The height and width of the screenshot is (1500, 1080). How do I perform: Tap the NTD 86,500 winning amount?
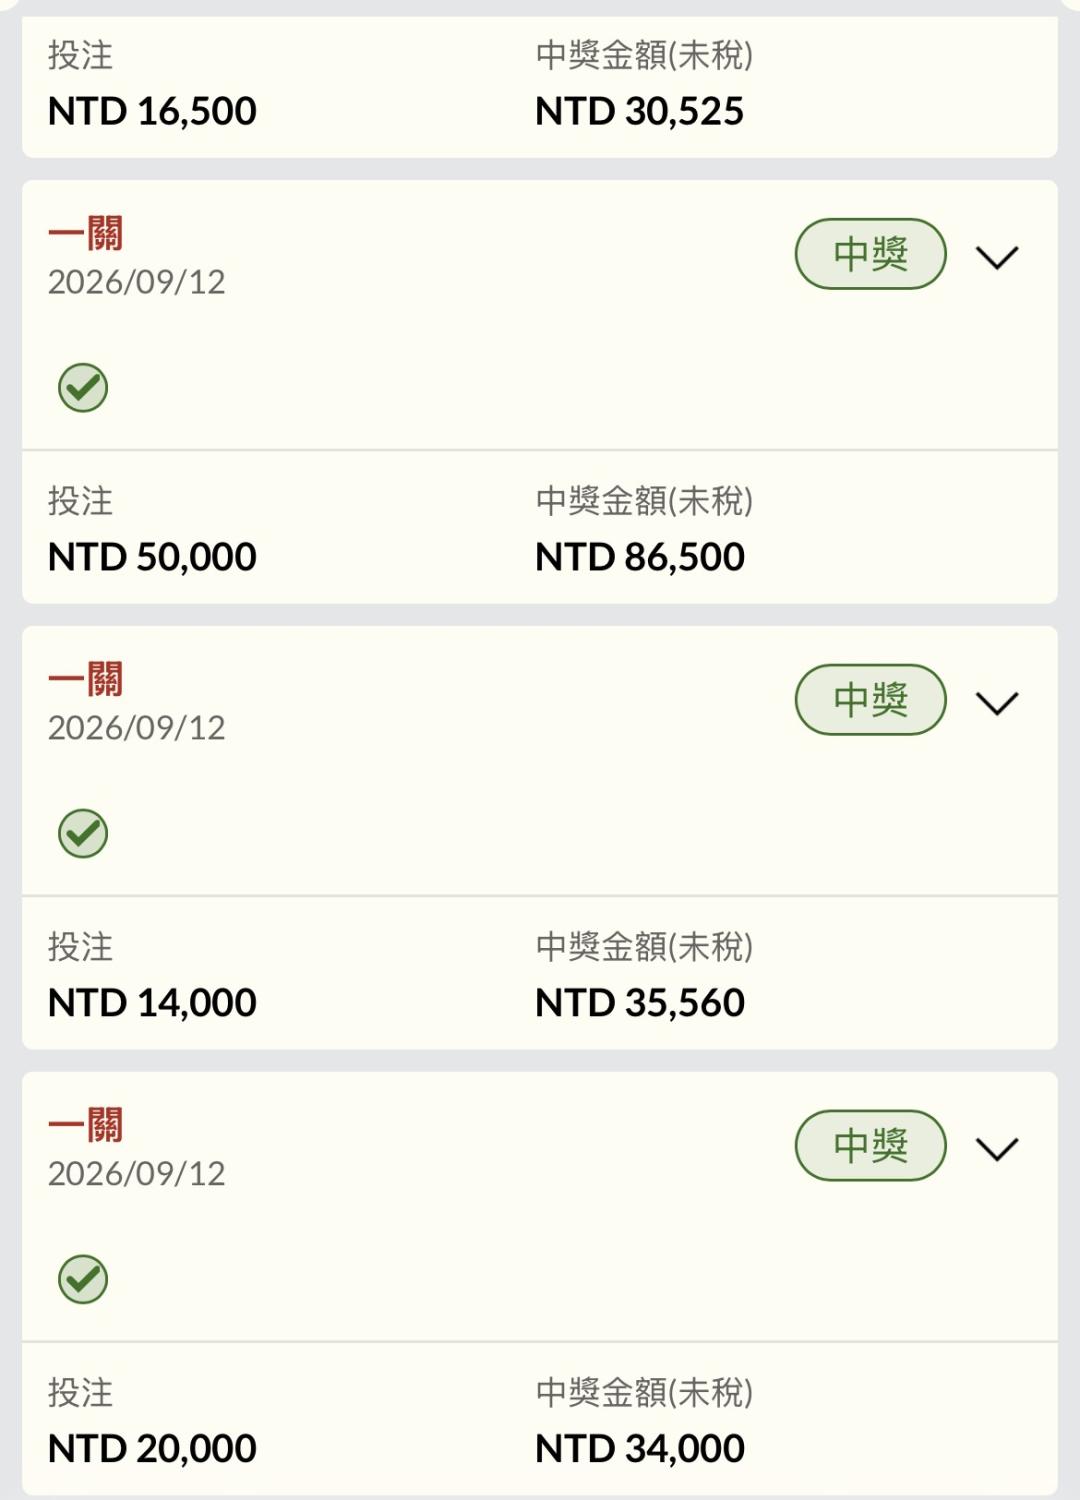(640, 557)
